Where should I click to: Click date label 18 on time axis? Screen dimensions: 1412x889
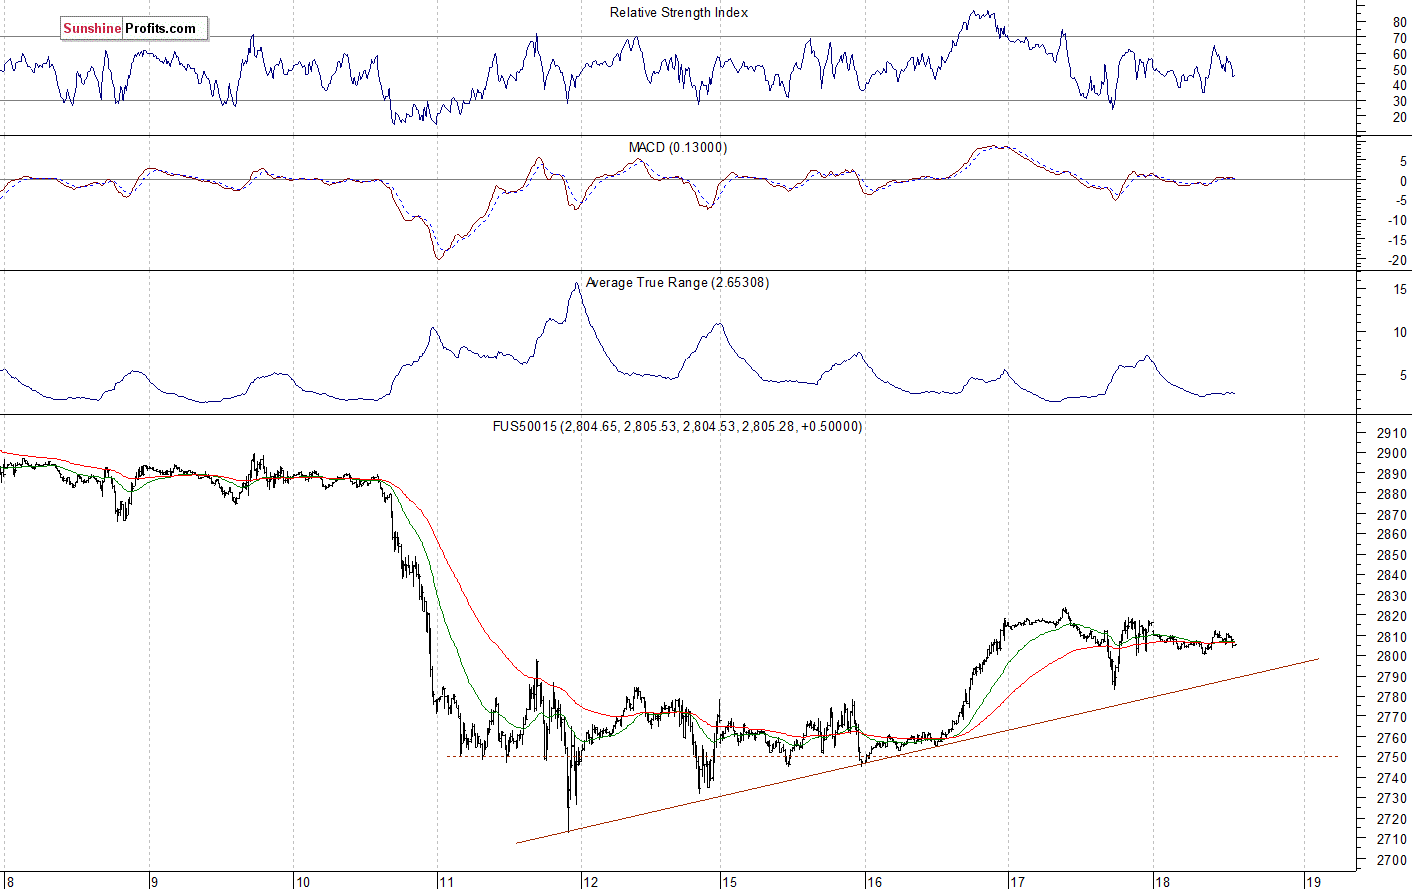(1162, 882)
